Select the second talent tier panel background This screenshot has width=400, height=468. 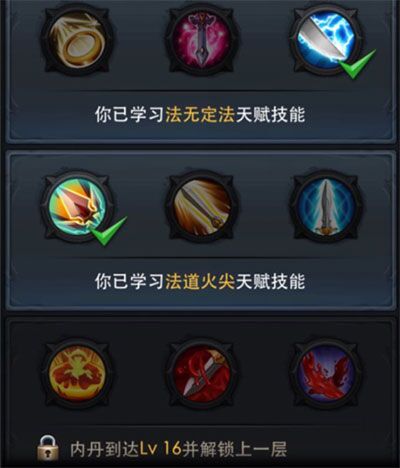(200, 231)
